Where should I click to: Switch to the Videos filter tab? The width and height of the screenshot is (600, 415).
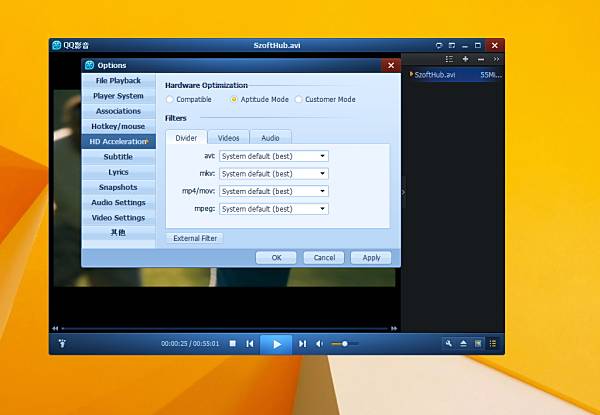(228, 138)
